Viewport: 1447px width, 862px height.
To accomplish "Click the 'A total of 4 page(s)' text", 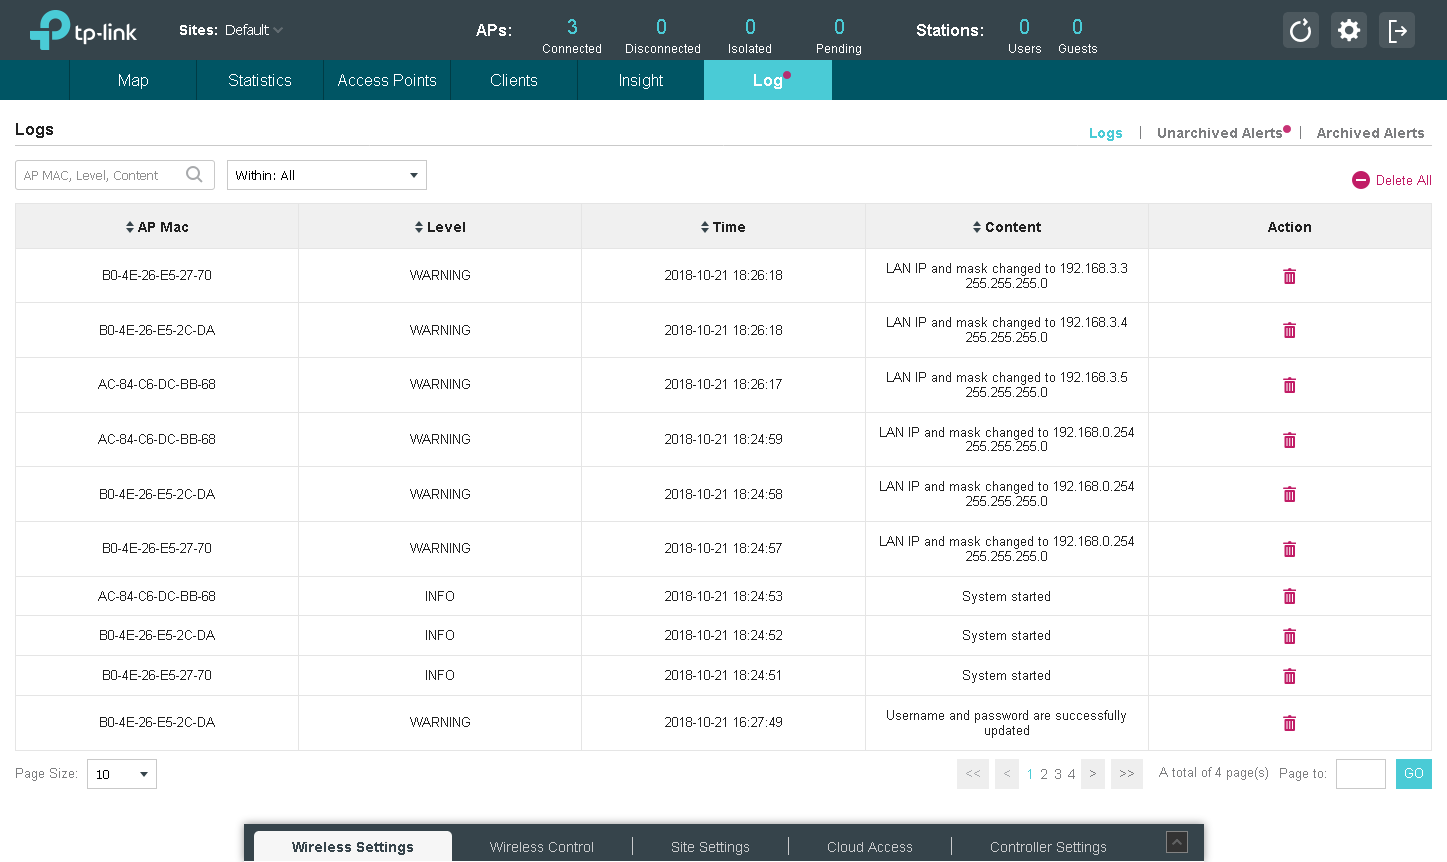I will [x=1213, y=772].
